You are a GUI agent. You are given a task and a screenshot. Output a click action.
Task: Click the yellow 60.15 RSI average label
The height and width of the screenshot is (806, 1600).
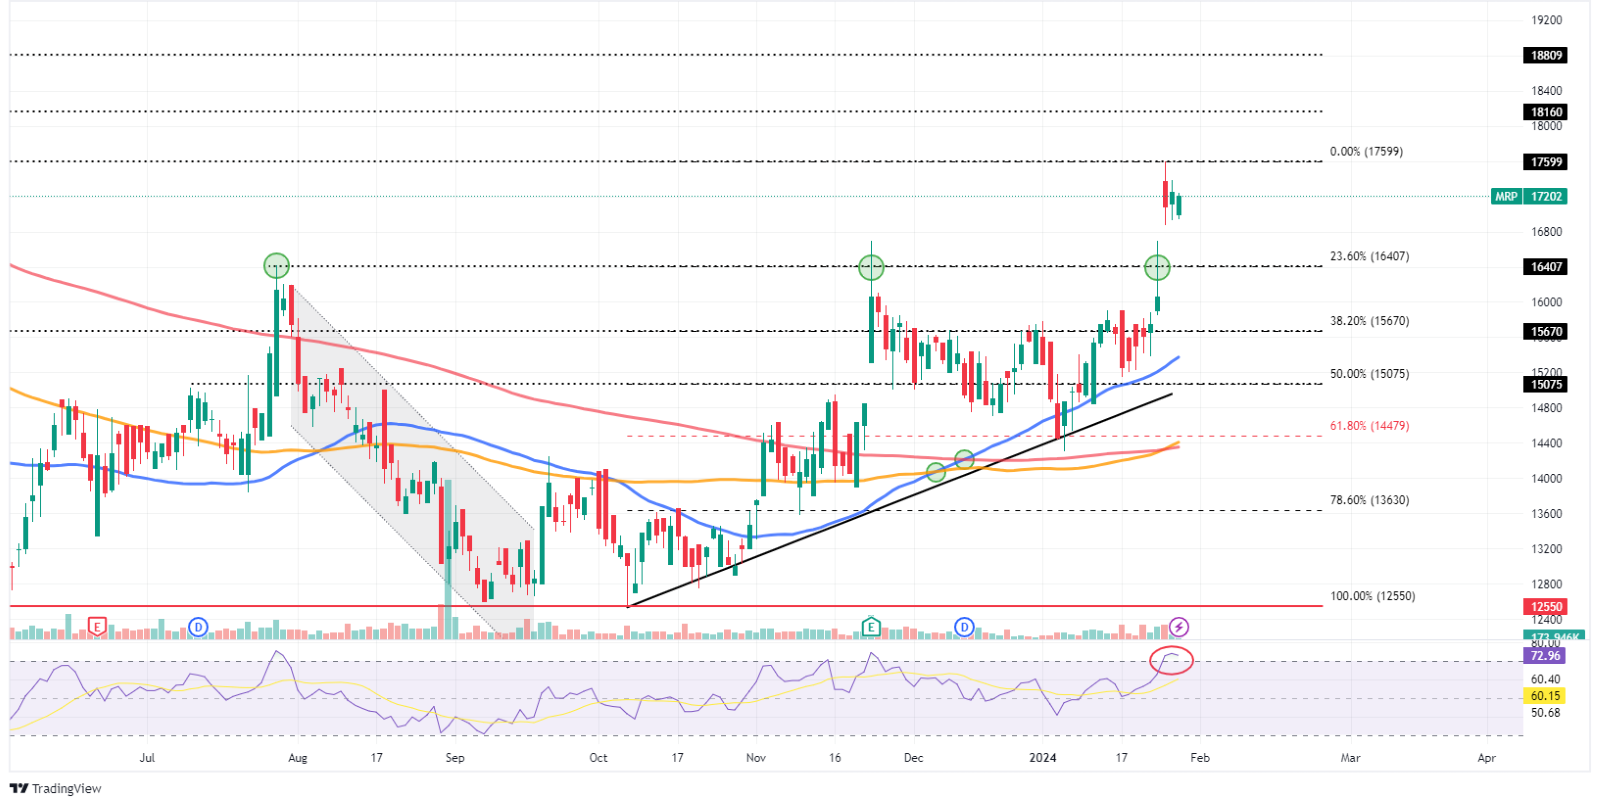pos(1545,696)
